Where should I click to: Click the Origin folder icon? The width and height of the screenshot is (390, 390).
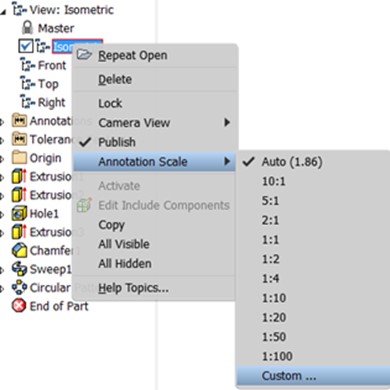(19, 158)
